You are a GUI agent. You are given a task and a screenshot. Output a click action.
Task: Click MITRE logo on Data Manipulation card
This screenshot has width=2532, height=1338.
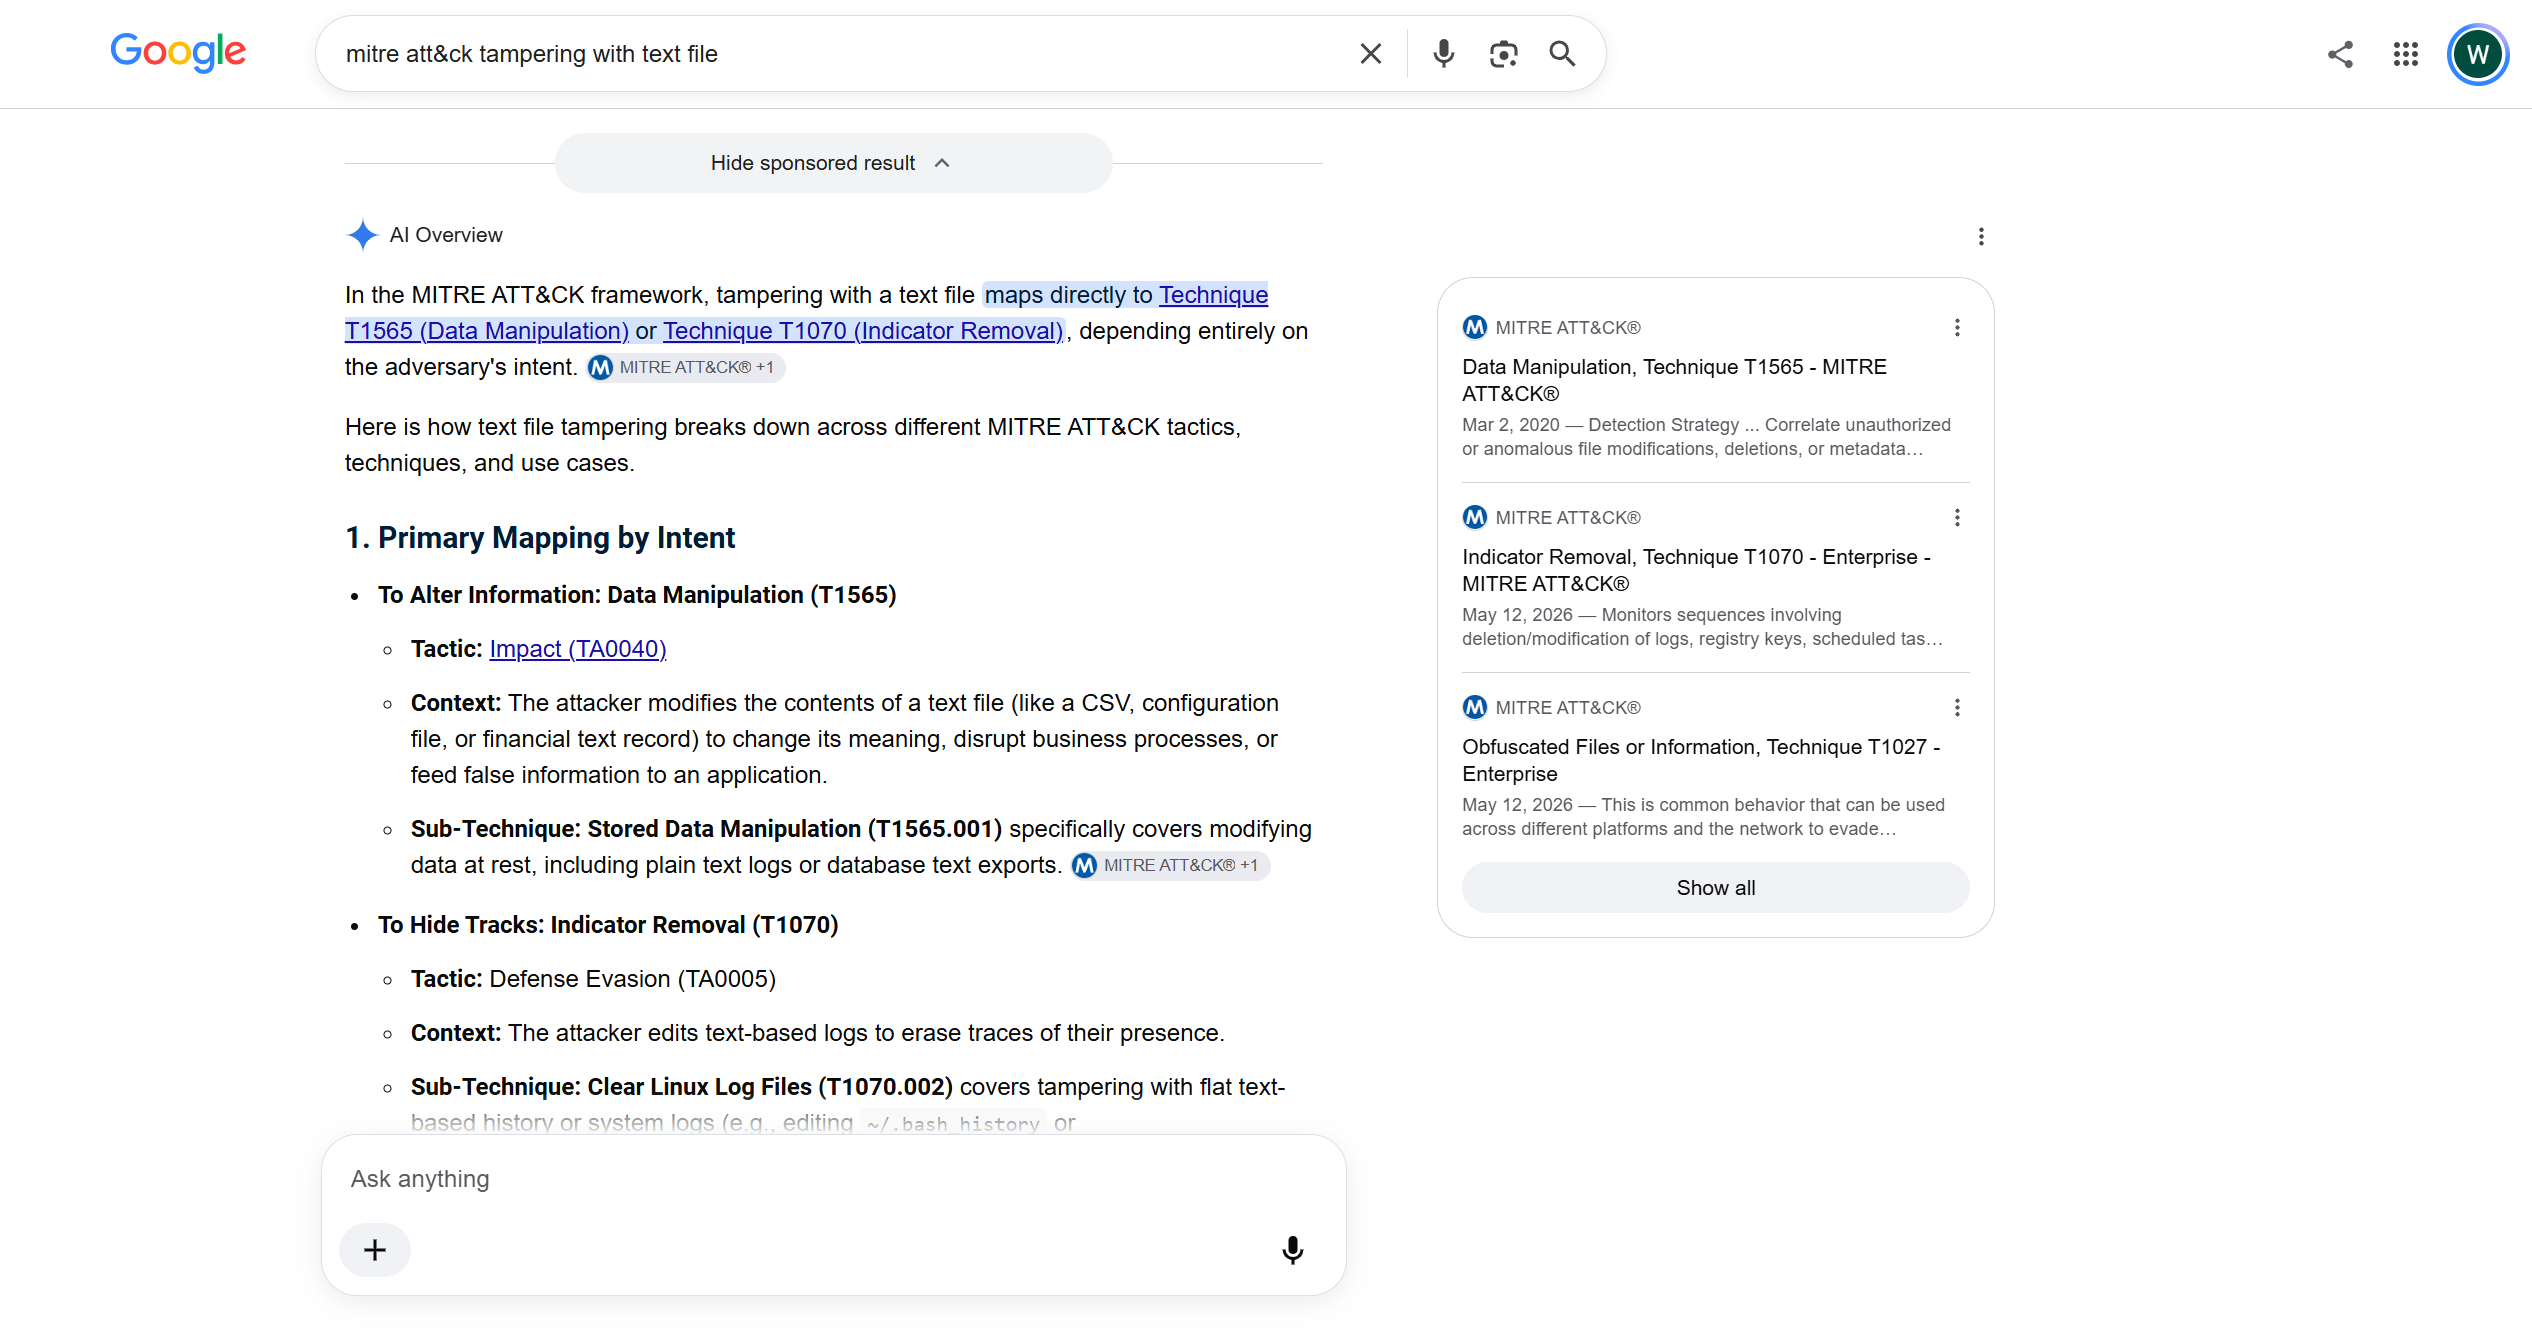[1475, 328]
